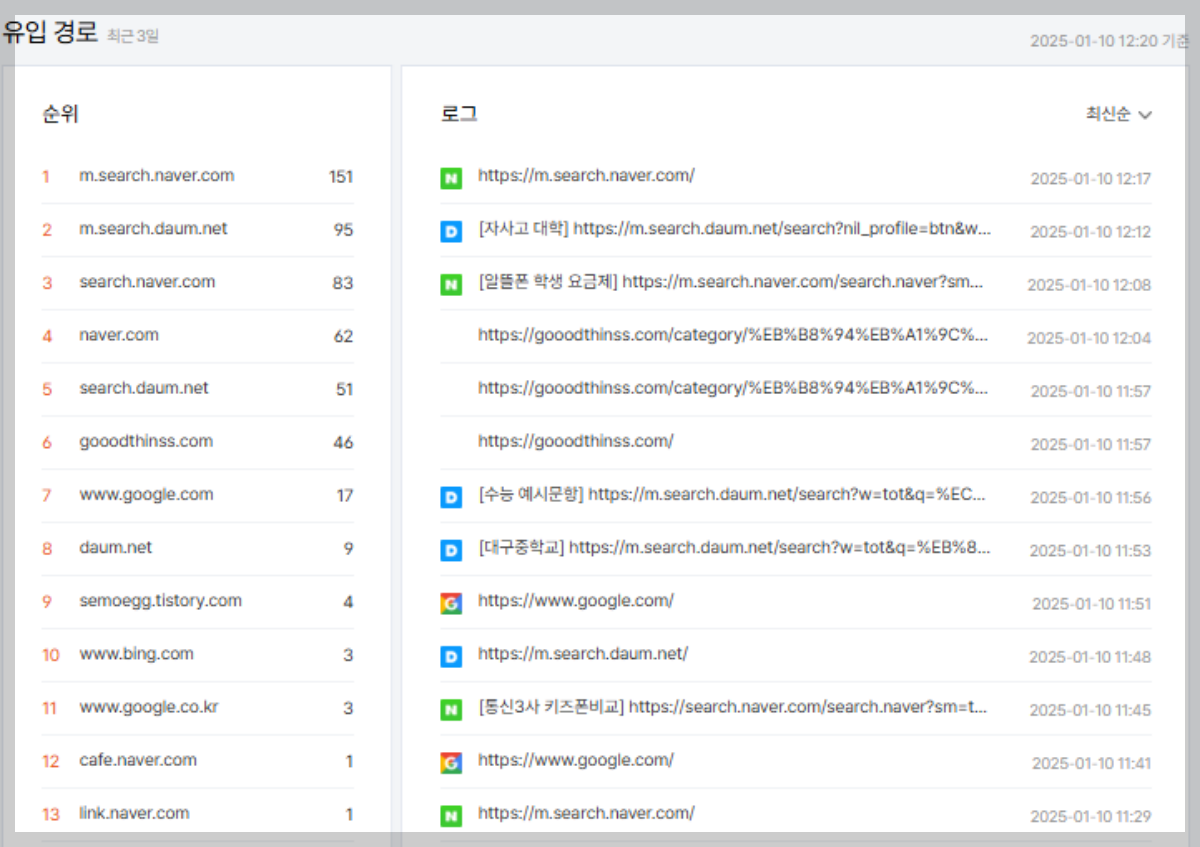1200x847 pixels.
Task: Click the Daum icon beside 대구중학교 log
Action: pyautogui.click(x=451, y=549)
